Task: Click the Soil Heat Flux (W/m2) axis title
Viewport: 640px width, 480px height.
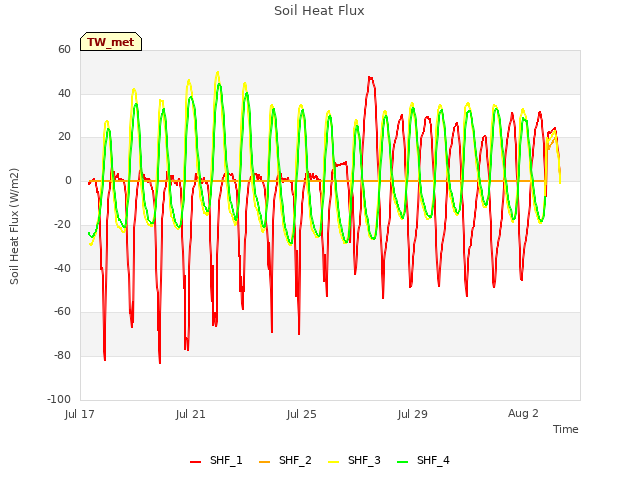Action: (14, 226)
